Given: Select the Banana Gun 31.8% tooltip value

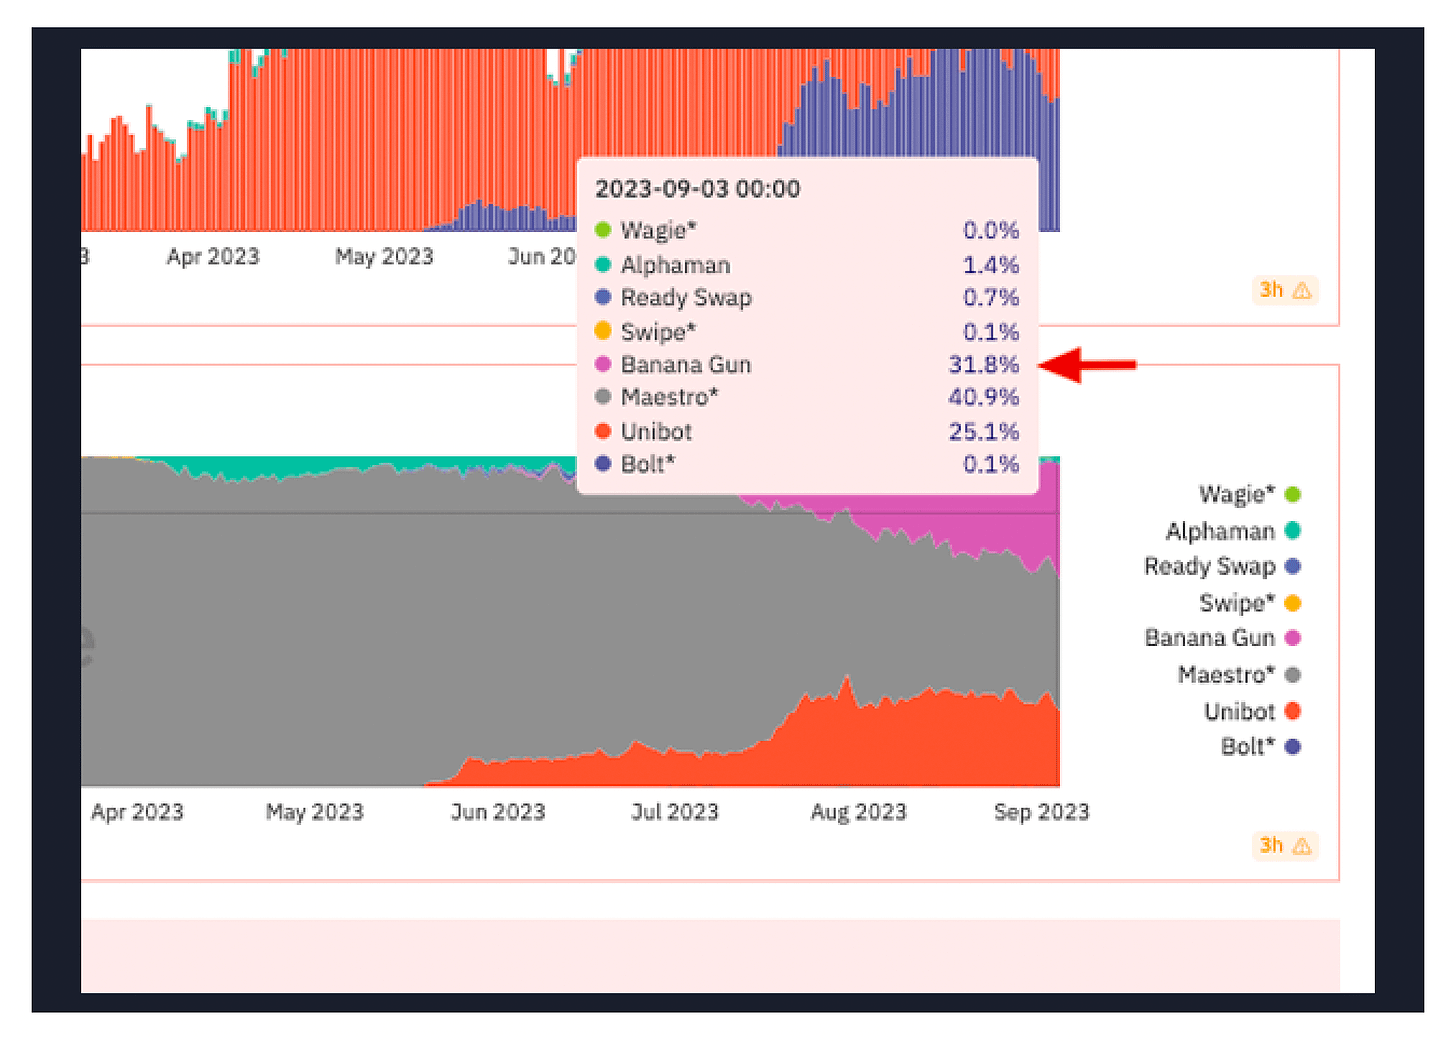Looking at the screenshot, I should [984, 365].
